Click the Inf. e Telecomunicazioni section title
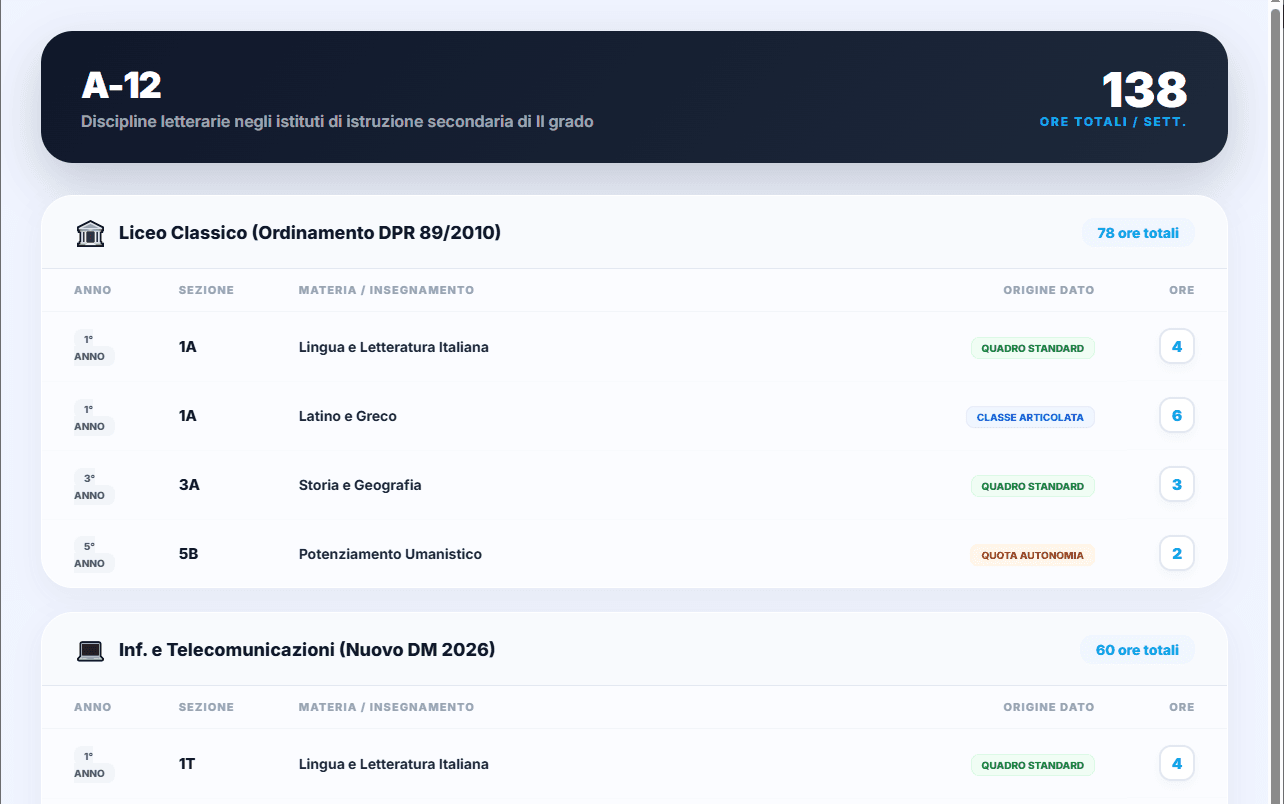 tap(307, 650)
